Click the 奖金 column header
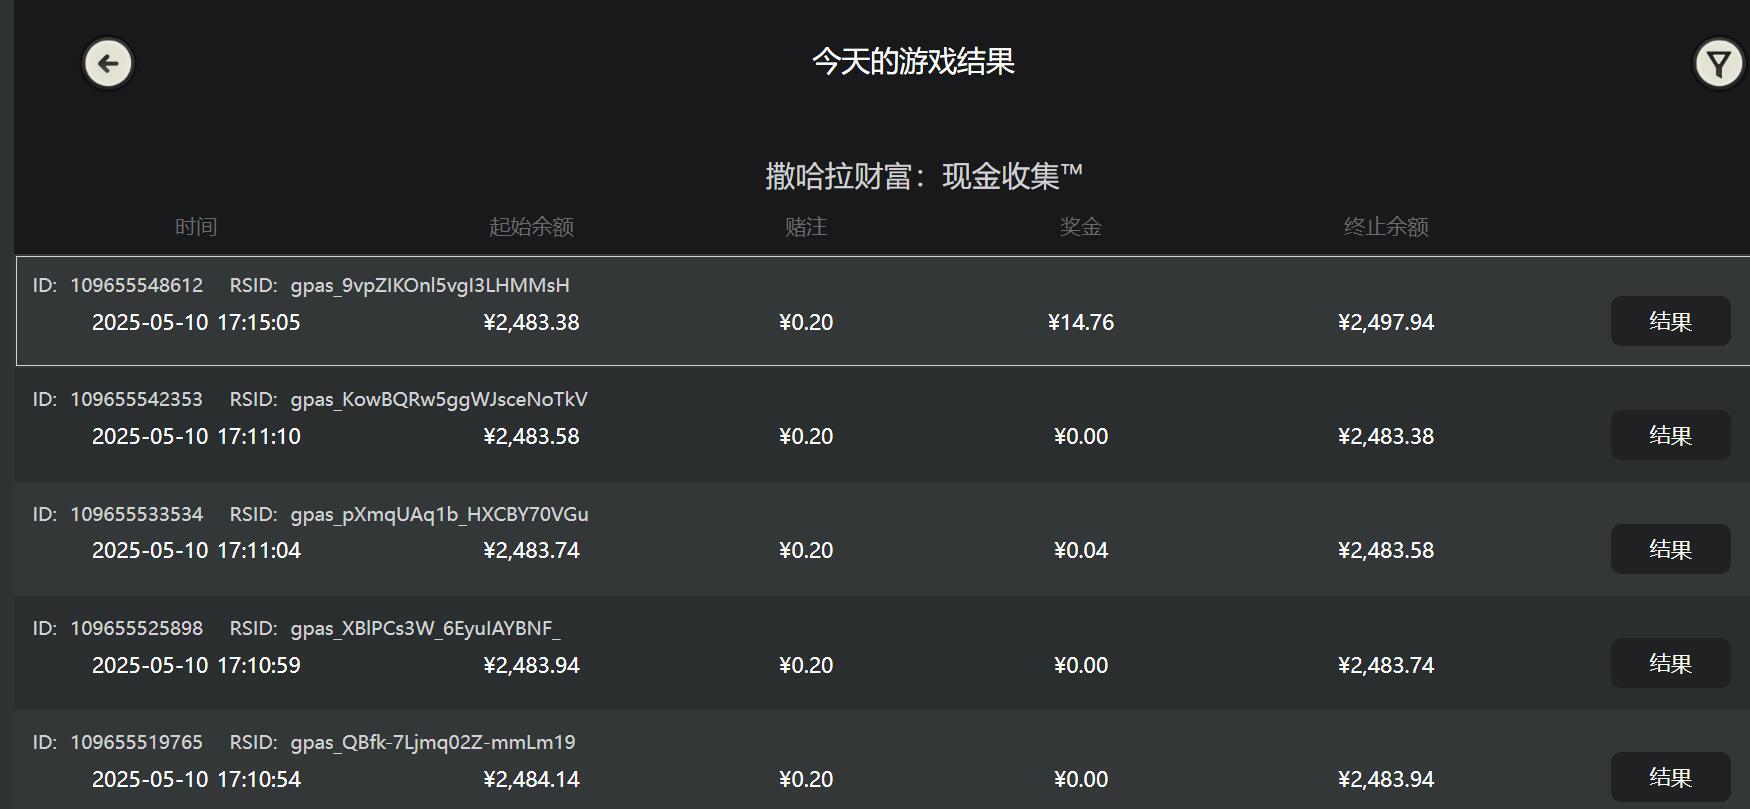The width and height of the screenshot is (1750, 809). (1079, 226)
